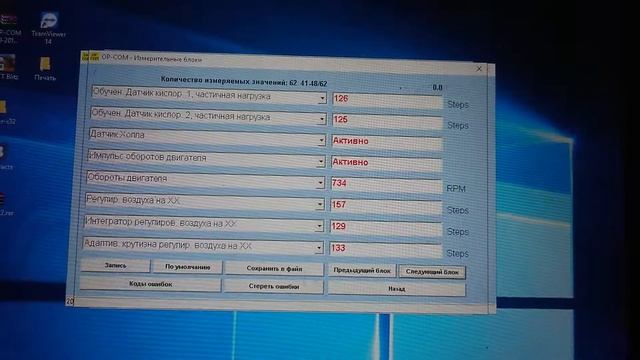Open TeamViewer 14 desktop shortcut
Image resolution: width=640 pixels, height=360 pixels.
coord(49,27)
